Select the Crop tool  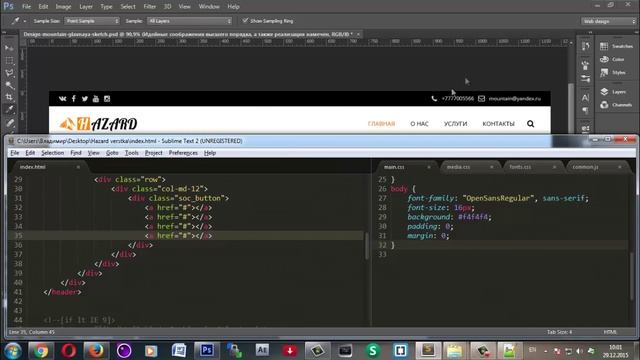click(9, 97)
